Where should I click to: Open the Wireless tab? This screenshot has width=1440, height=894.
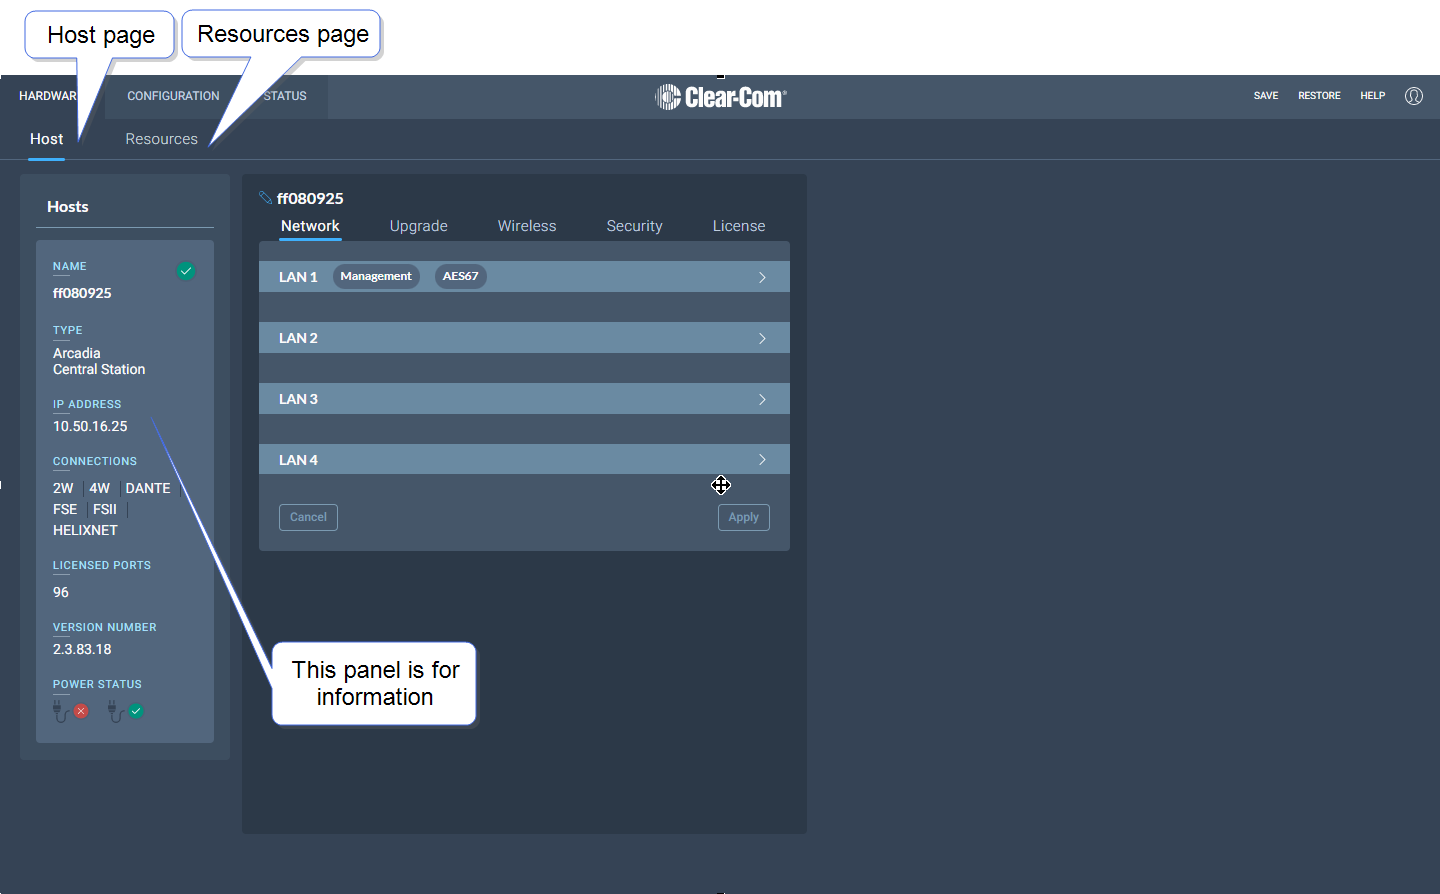[x=527, y=226]
